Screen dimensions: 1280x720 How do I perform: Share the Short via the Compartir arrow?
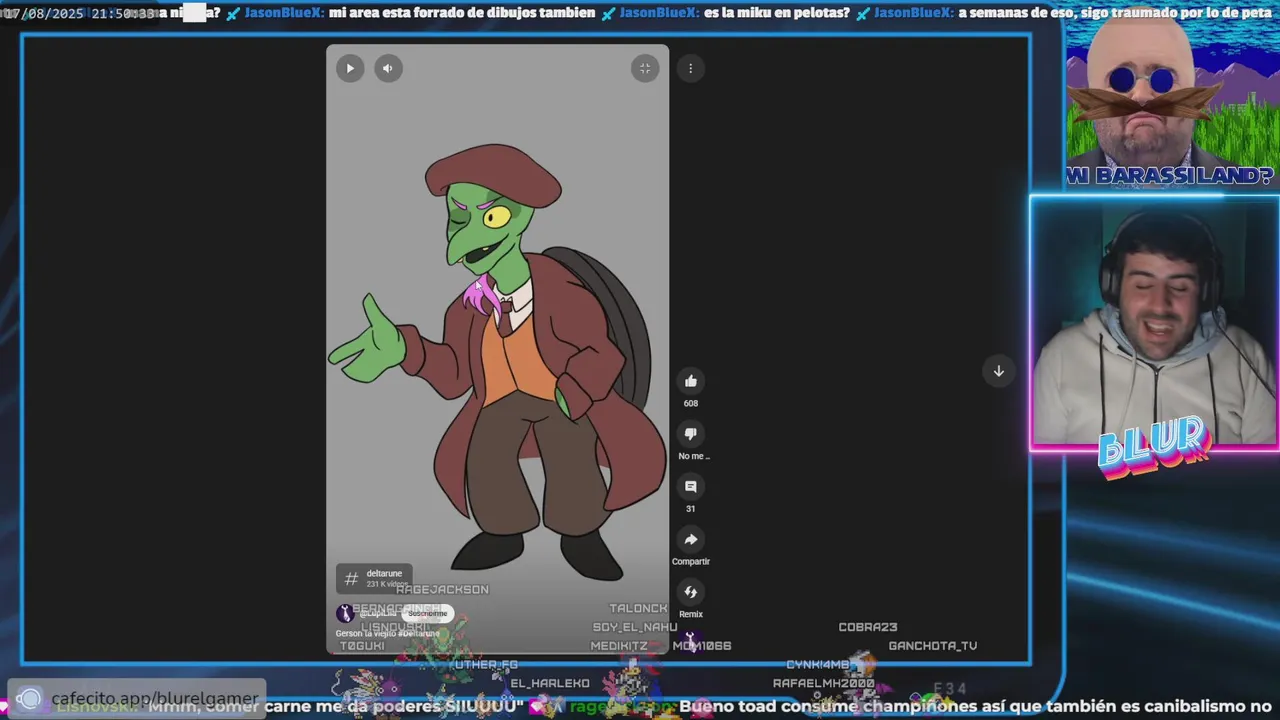click(691, 540)
